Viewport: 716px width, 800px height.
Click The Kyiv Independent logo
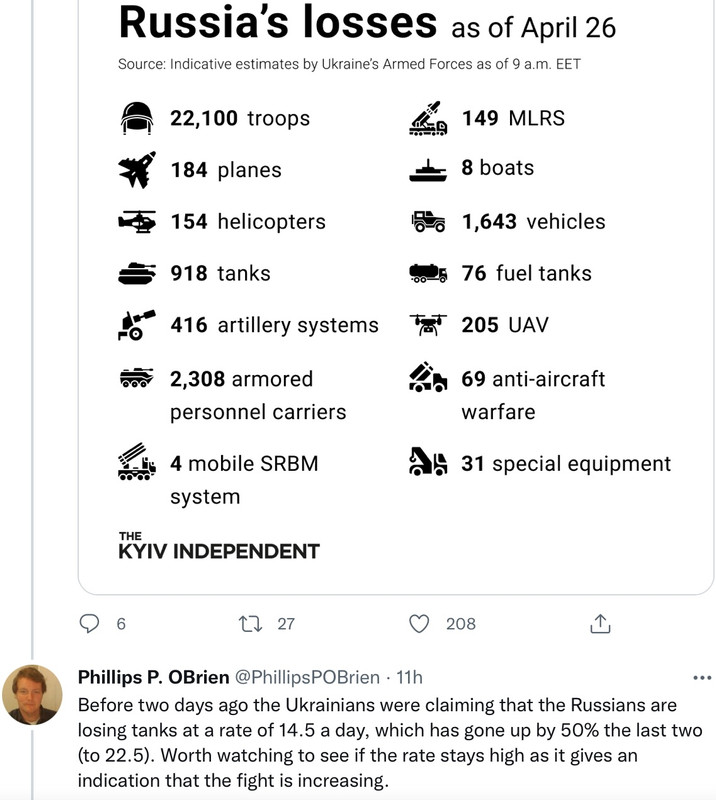pyautogui.click(x=218, y=546)
